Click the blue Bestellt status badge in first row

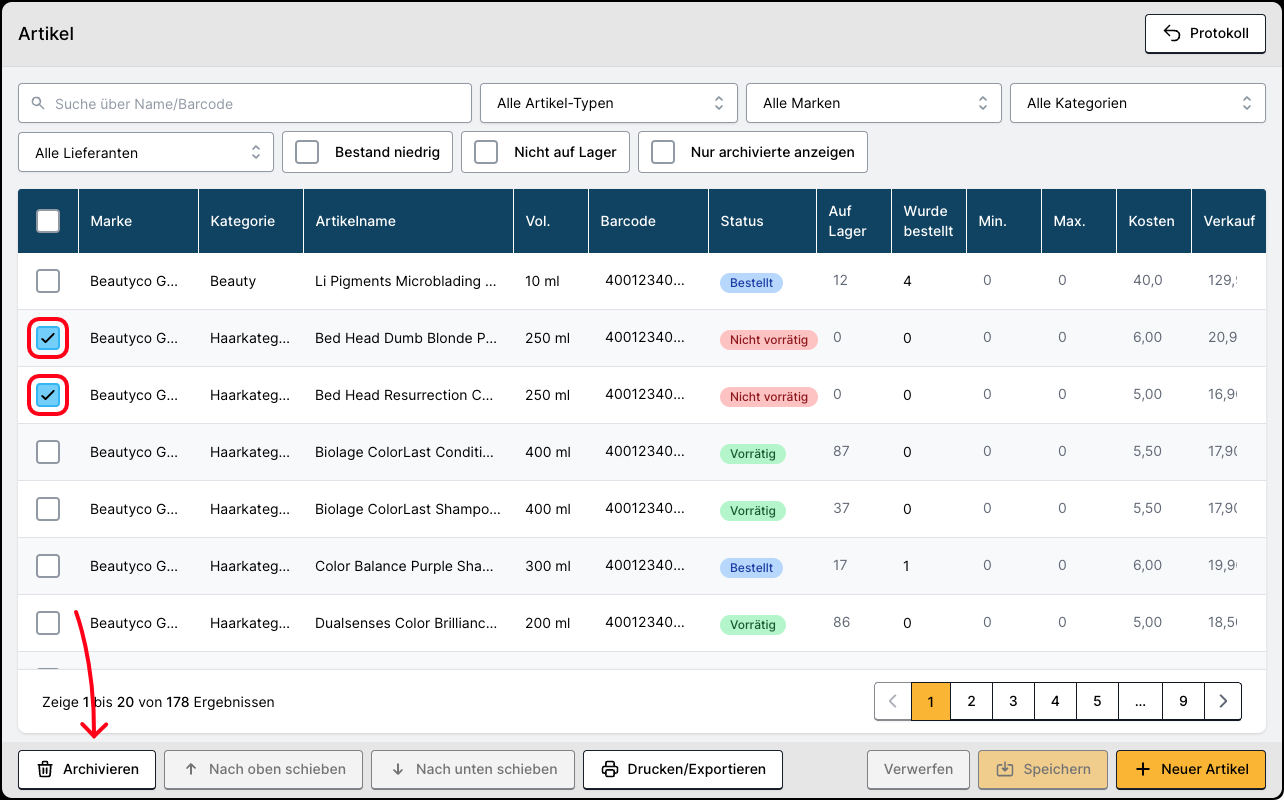click(751, 283)
